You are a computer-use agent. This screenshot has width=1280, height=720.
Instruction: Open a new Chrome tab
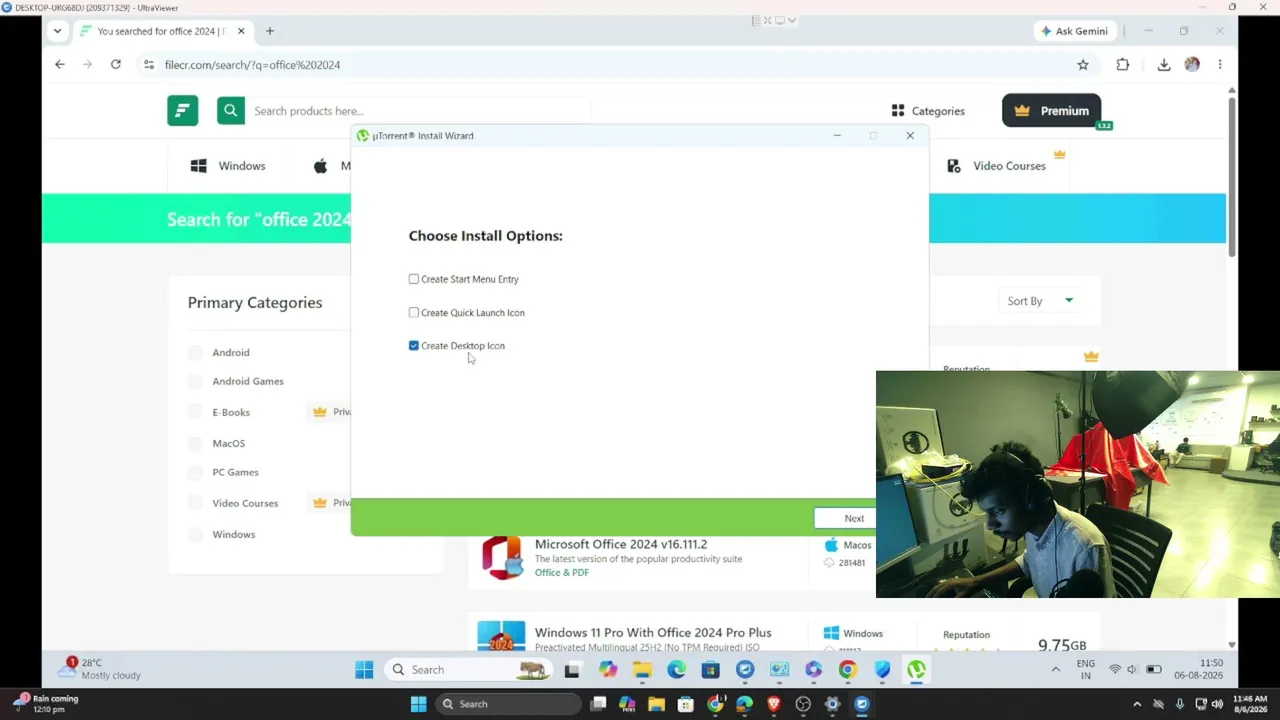pyautogui.click(x=269, y=31)
